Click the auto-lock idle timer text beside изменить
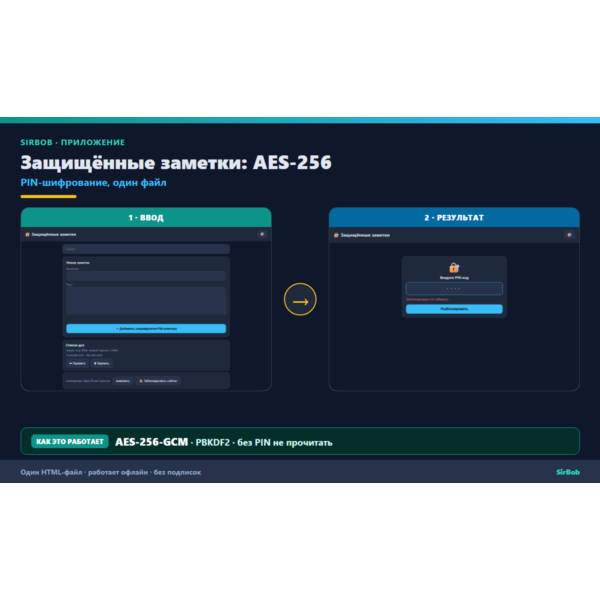The image size is (600, 600). (88, 381)
